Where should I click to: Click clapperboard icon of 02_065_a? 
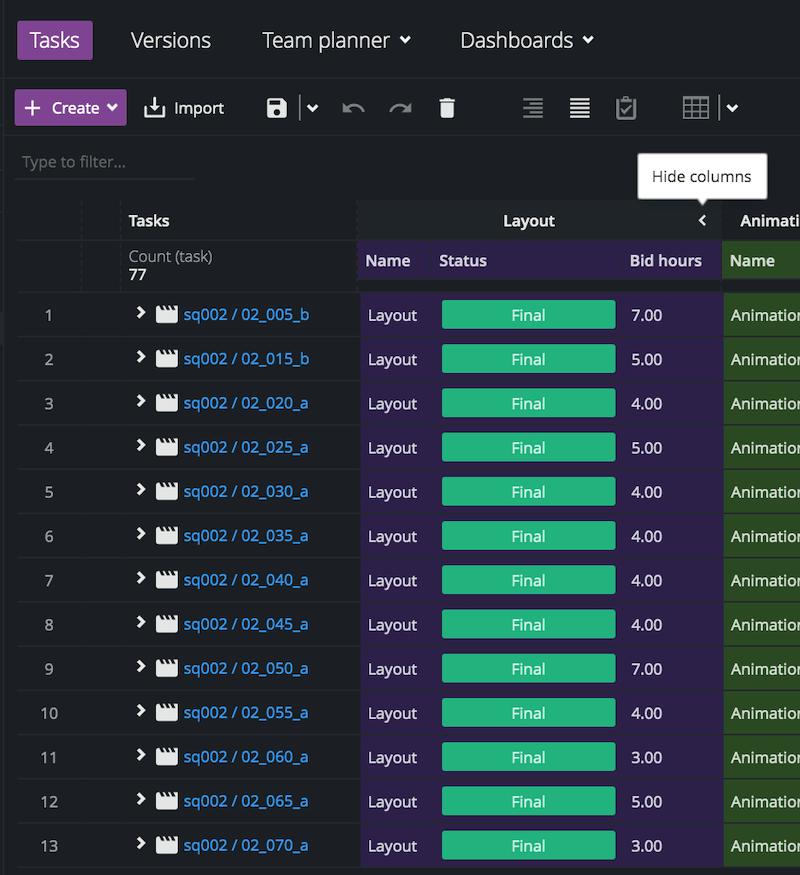coord(166,800)
